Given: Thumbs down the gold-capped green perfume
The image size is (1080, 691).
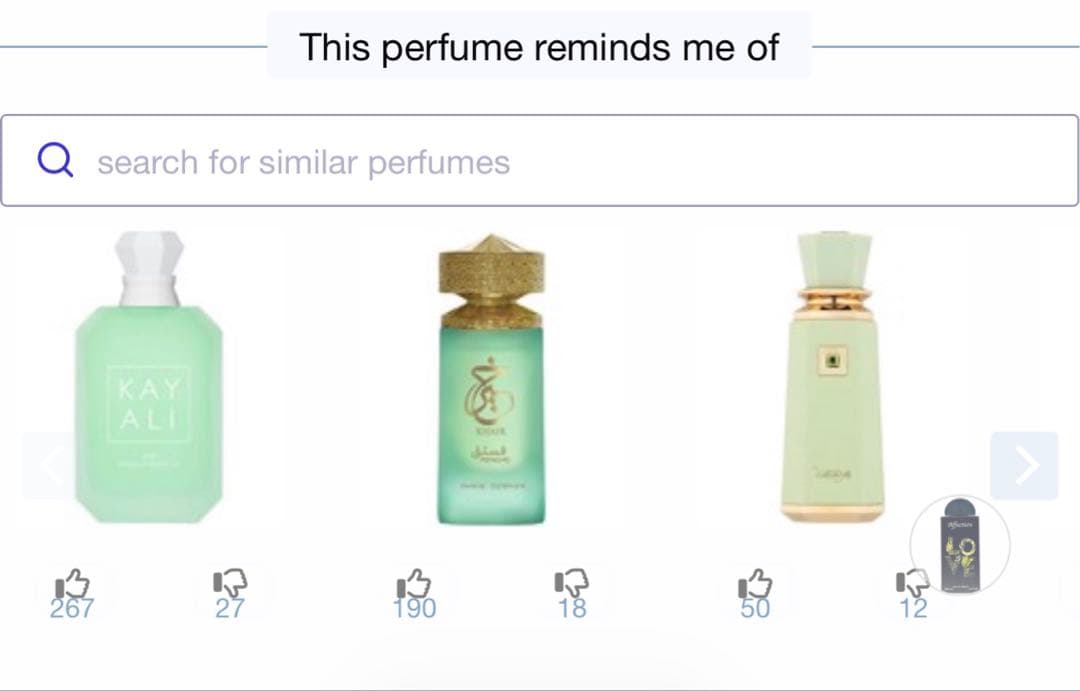Looking at the screenshot, I should pyautogui.click(x=572, y=584).
